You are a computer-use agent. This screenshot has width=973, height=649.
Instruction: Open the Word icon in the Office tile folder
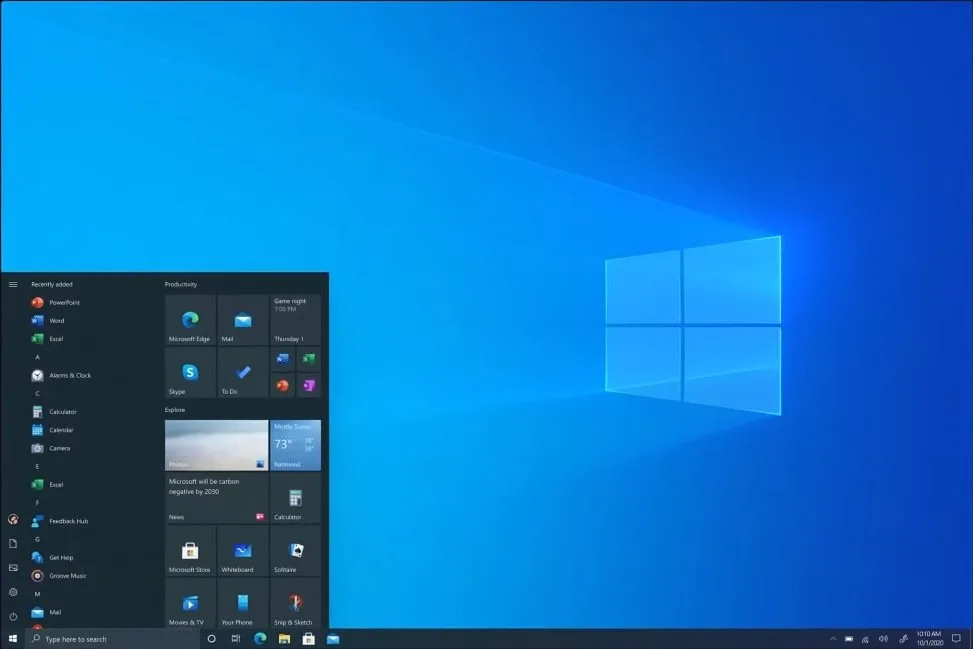coord(282,359)
